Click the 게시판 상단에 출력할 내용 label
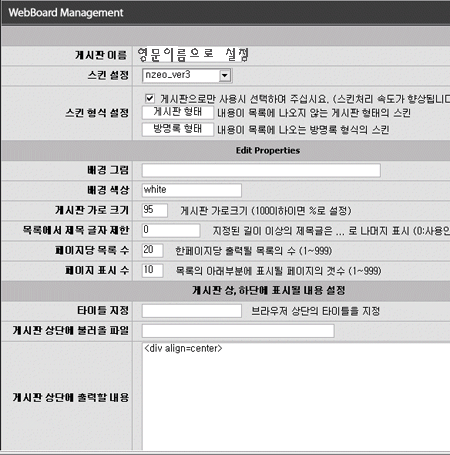450x455 pixels. 71,397
